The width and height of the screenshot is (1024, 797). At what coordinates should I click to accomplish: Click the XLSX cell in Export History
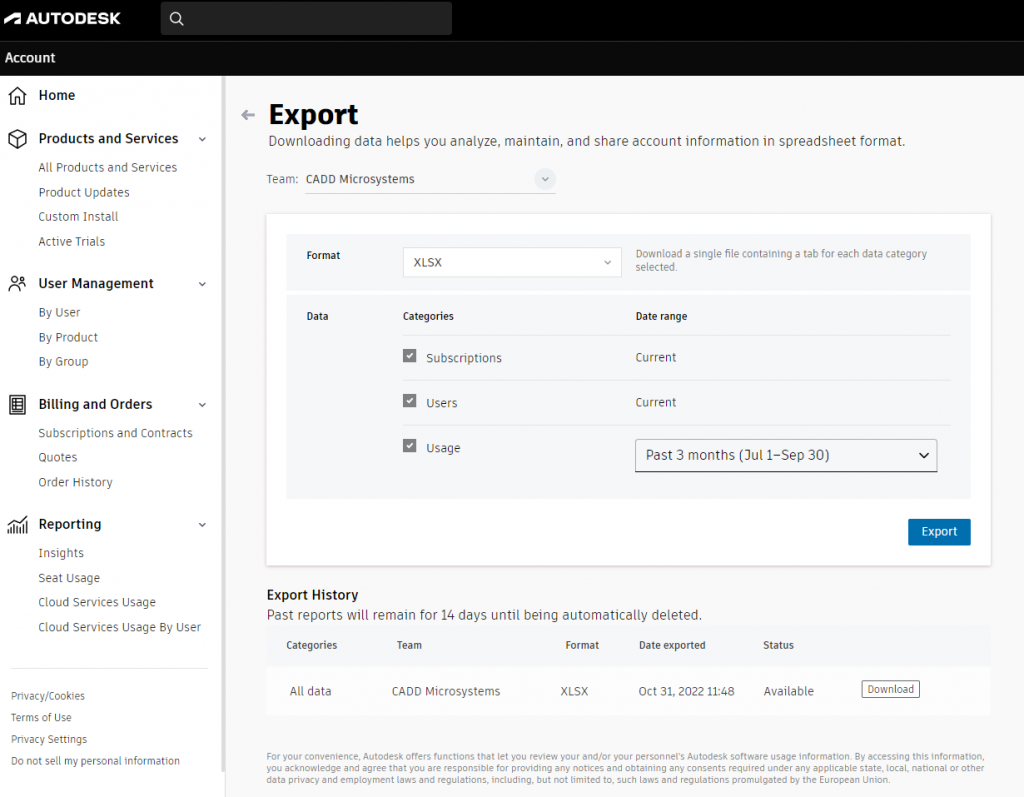pos(574,691)
